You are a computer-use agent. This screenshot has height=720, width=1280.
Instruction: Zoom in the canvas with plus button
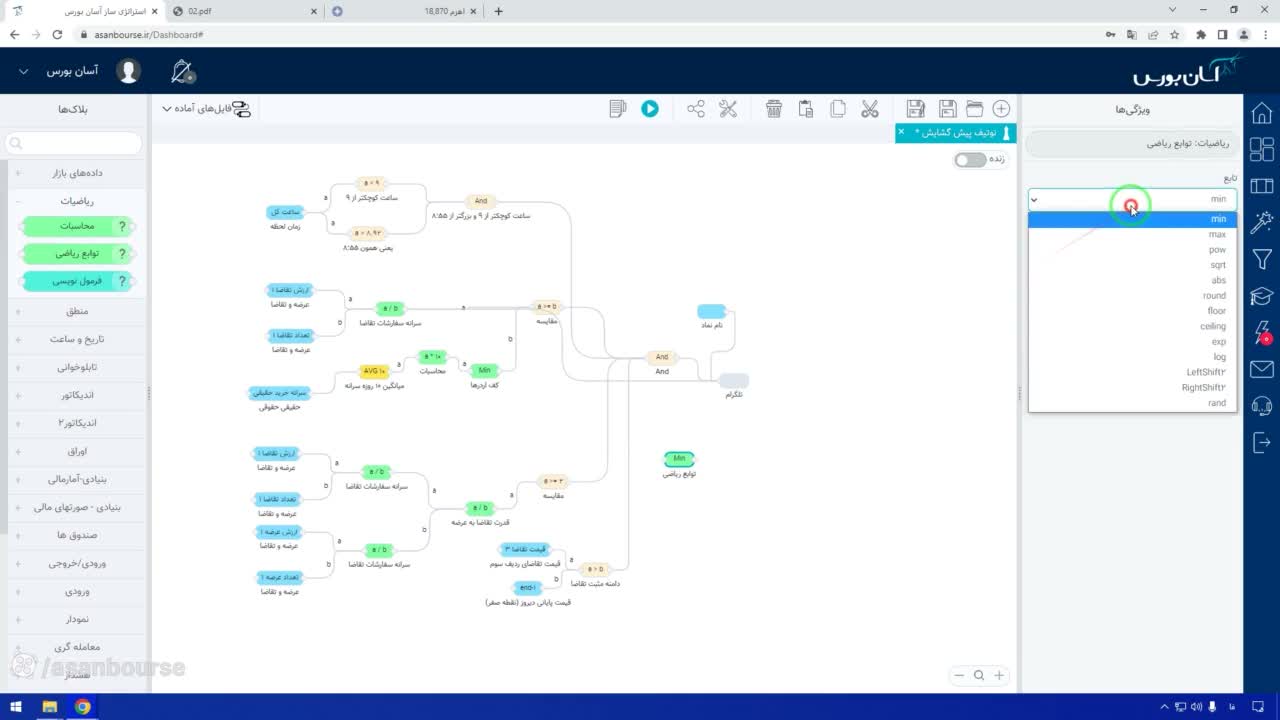pyautogui.click(x=999, y=675)
